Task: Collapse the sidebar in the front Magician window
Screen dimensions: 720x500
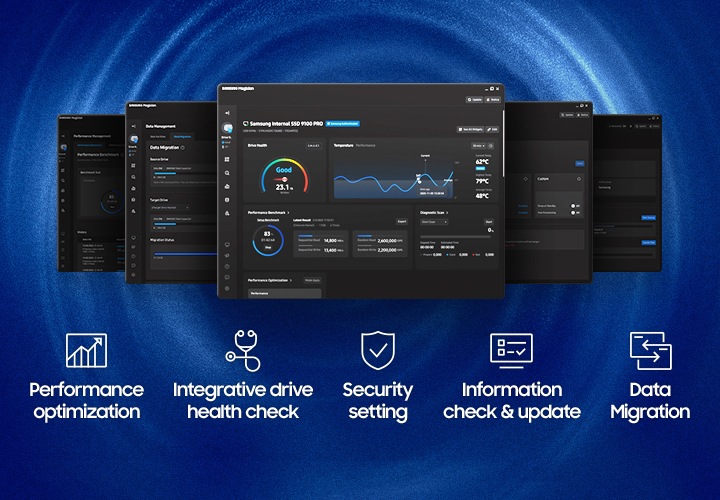Action: (x=227, y=113)
